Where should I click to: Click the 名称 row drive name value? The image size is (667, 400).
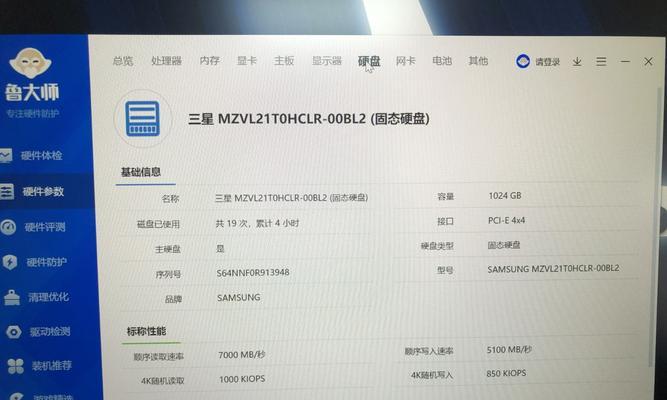(291, 198)
